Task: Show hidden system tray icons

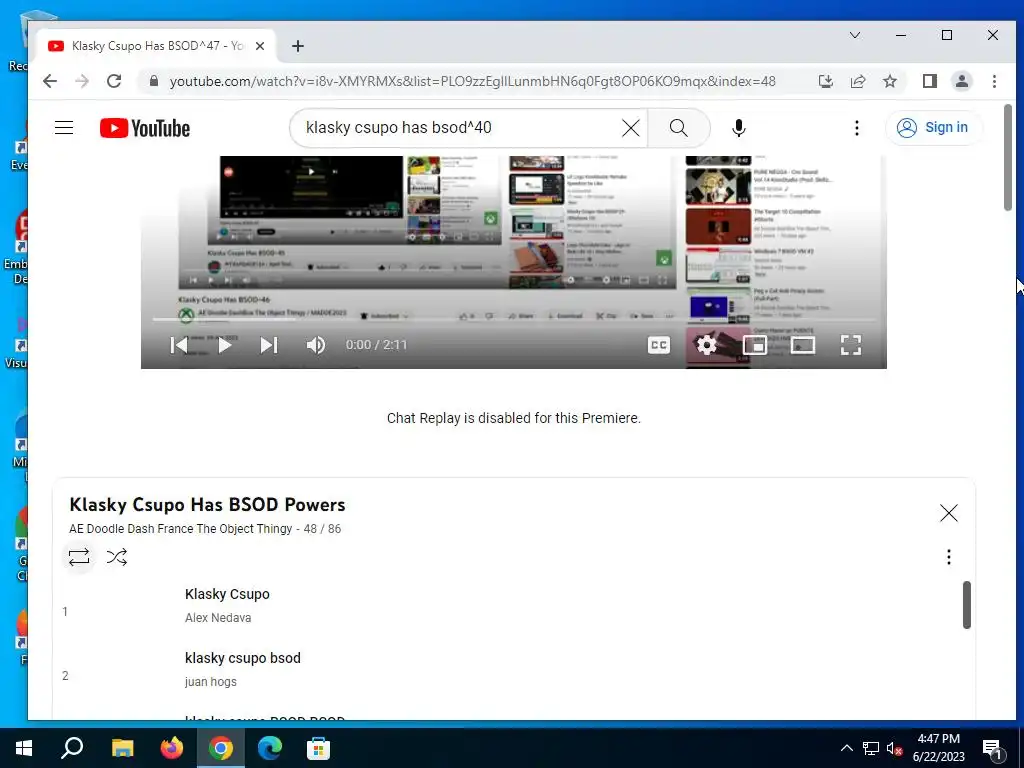Action: 846,748
